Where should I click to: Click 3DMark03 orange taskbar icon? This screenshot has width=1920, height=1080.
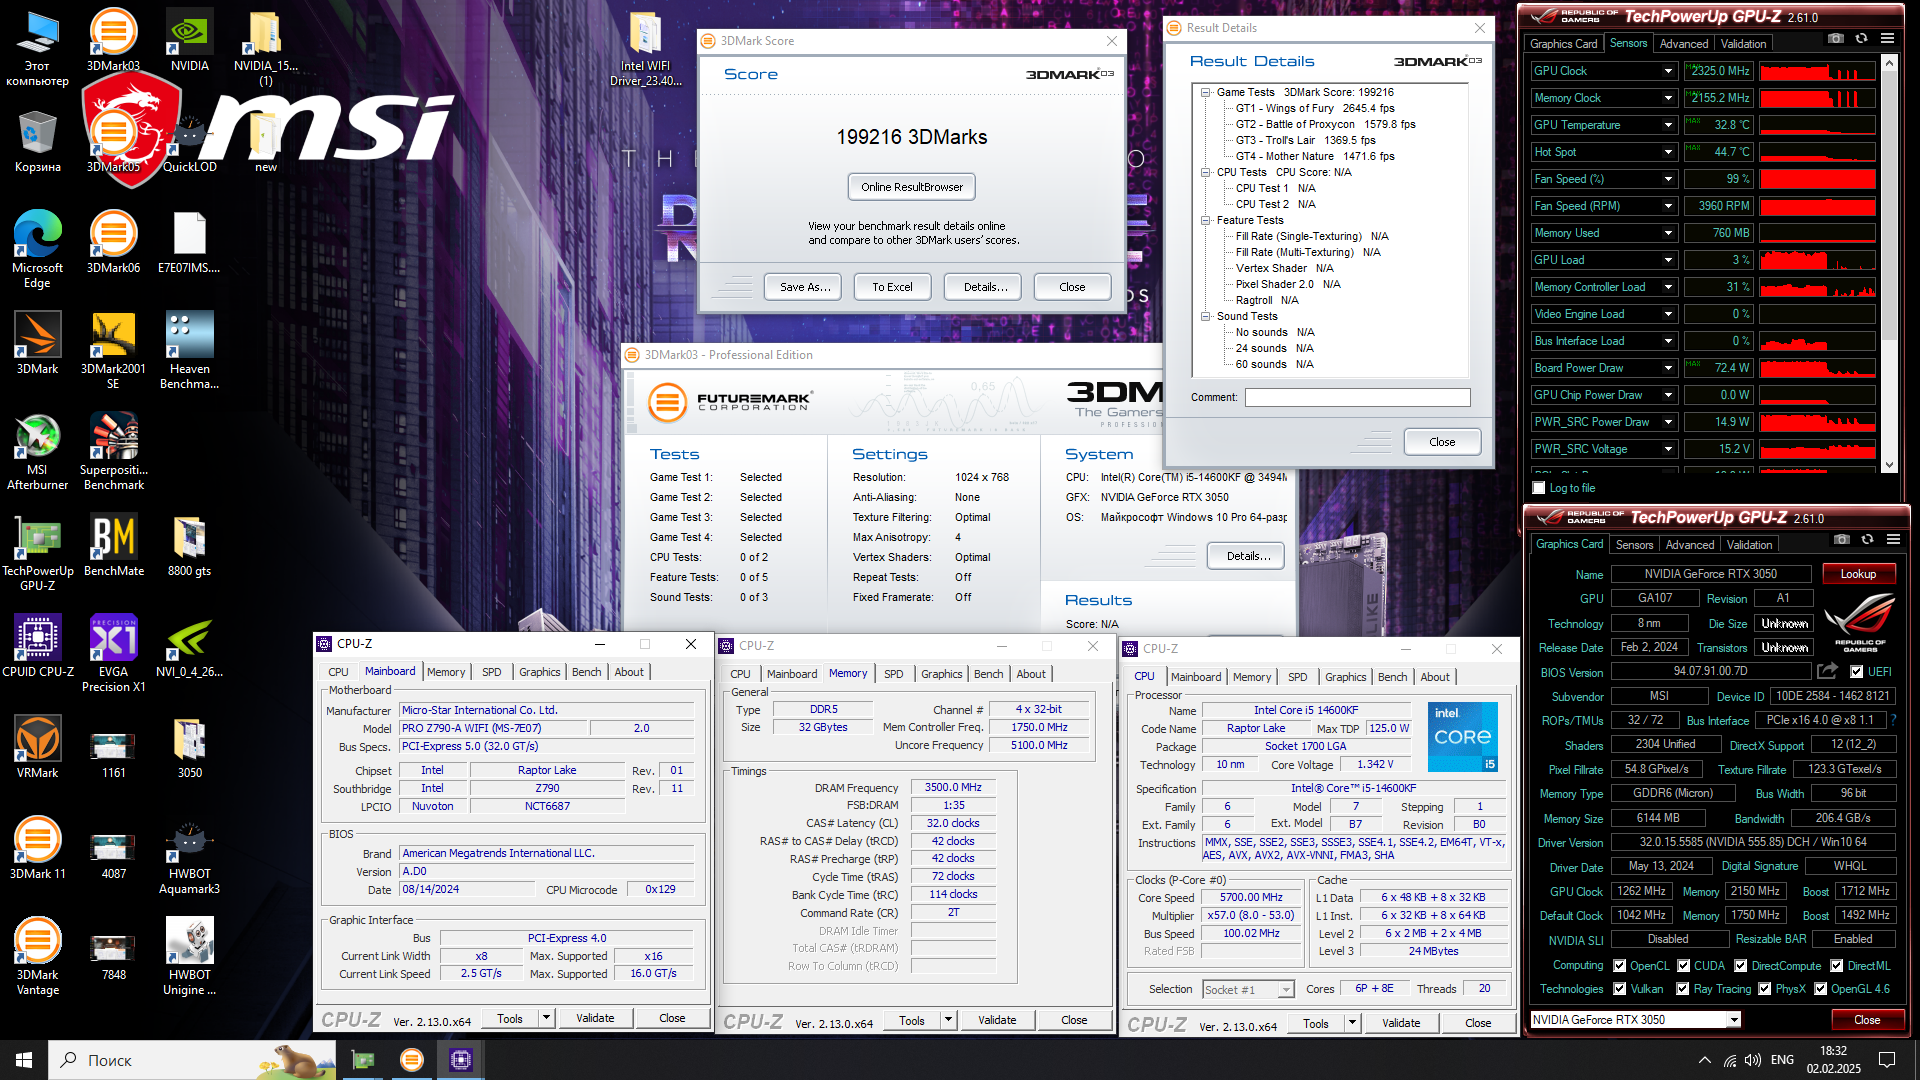tap(411, 1060)
